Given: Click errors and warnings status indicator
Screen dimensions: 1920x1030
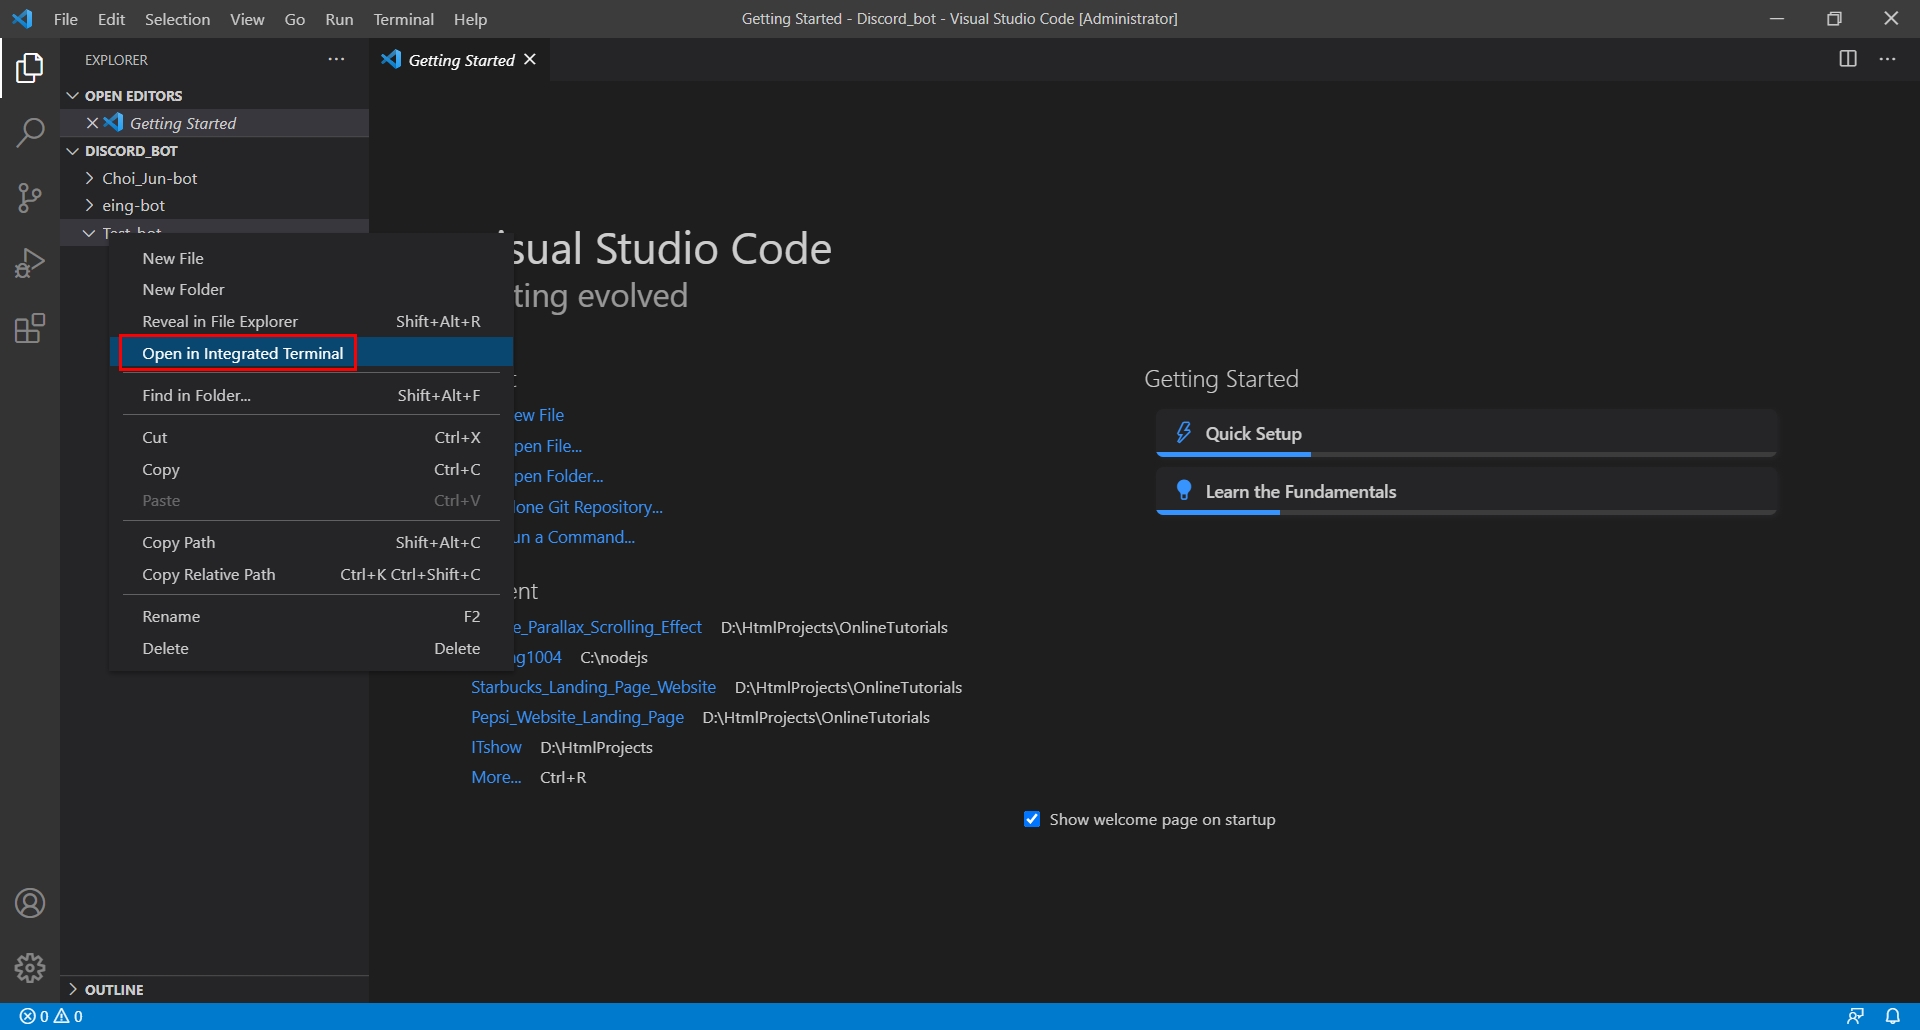Looking at the screenshot, I should click(51, 1016).
